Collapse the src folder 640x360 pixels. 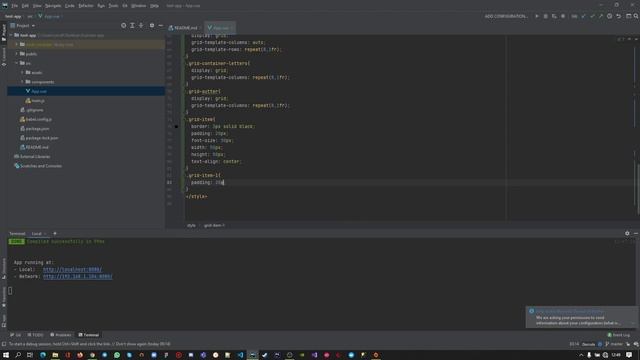17,63
